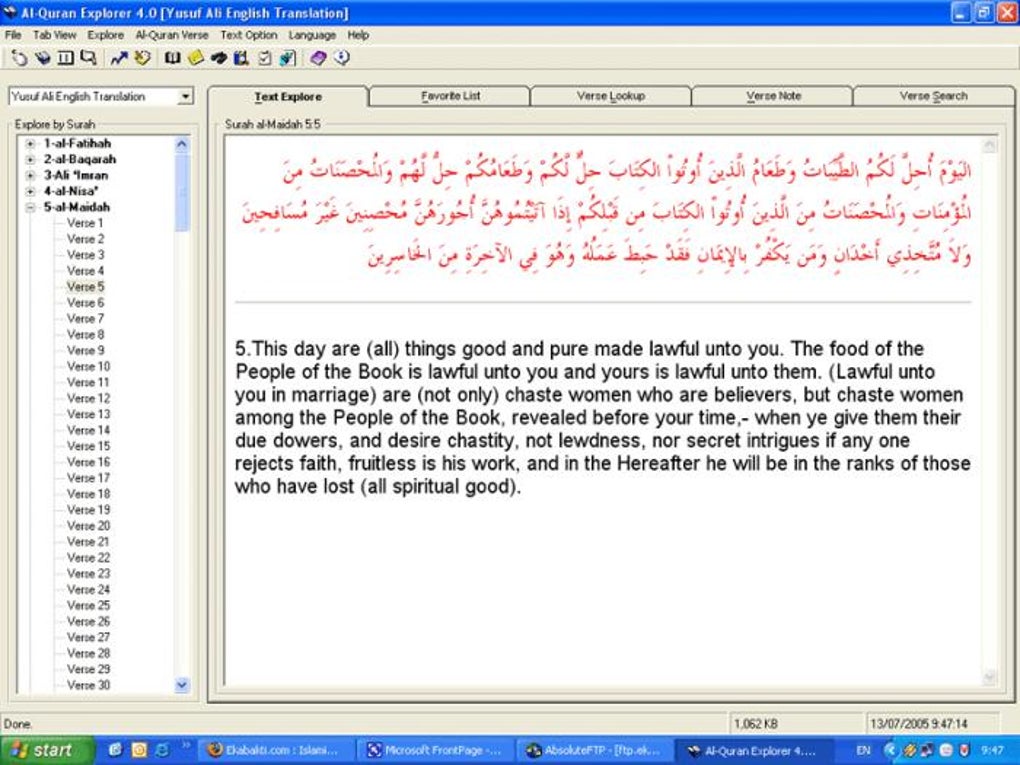Click the black open-book toolbar icon
The height and width of the screenshot is (765, 1020).
pyautogui.click(x=172, y=59)
